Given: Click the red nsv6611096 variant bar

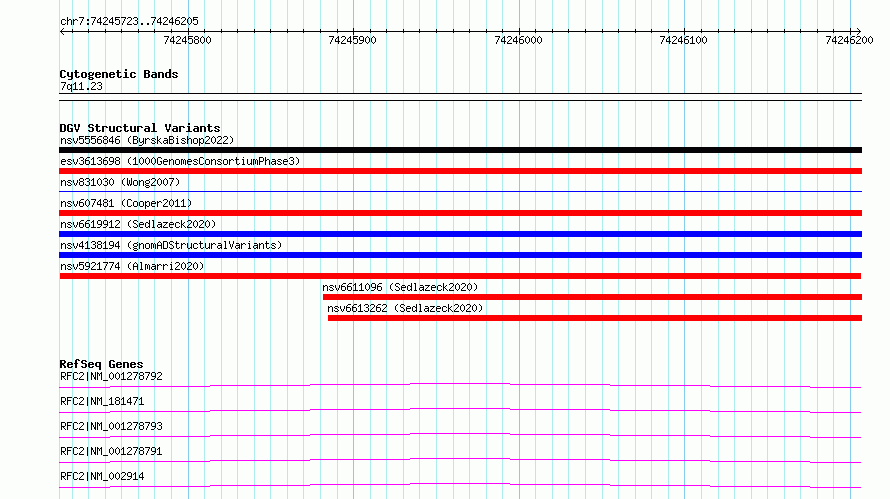Looking at the screenshot, I should (593, 297).
